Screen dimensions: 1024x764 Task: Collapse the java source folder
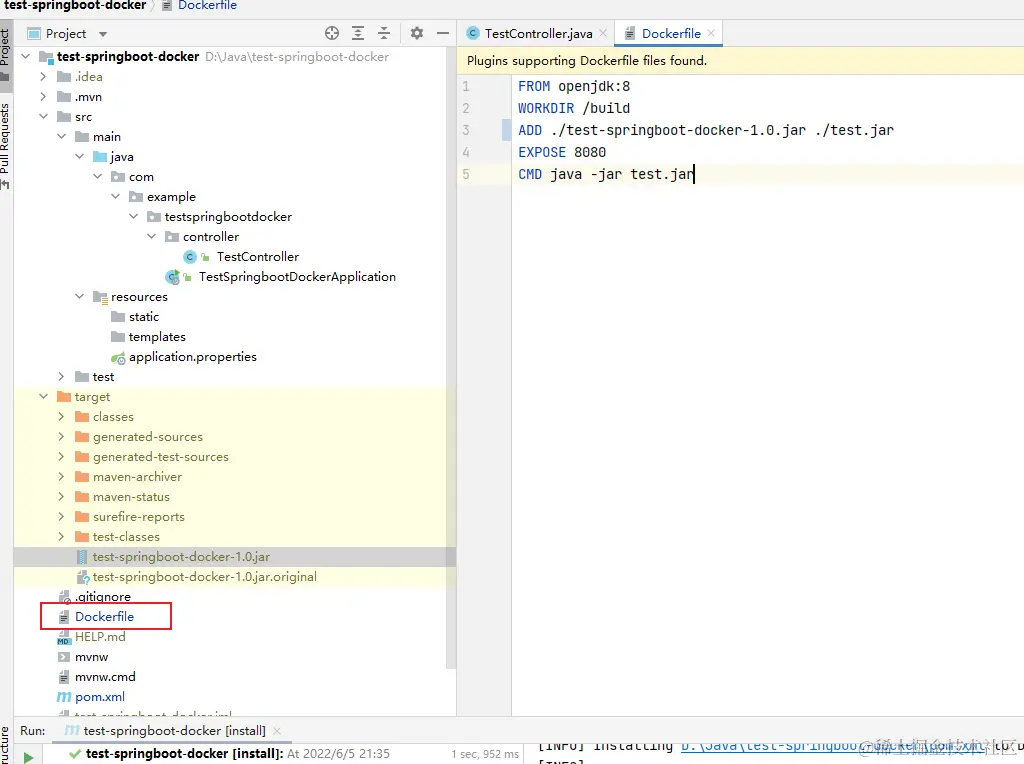tap(80, 157)
